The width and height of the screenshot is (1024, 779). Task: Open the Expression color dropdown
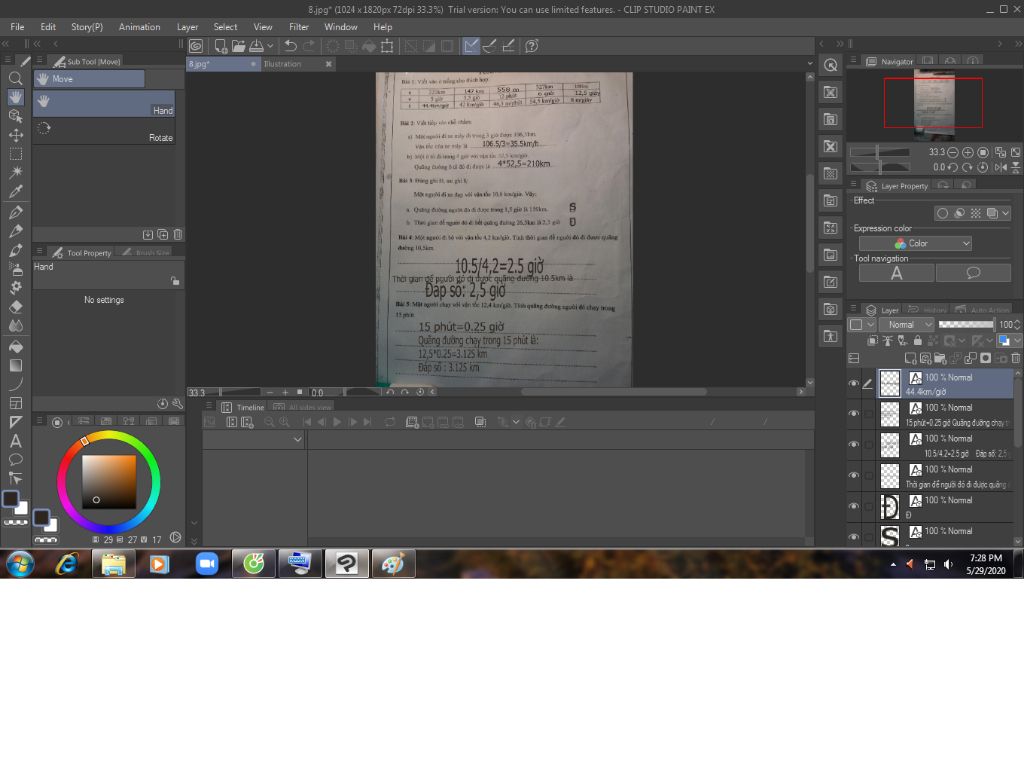[x=915, y=244]
